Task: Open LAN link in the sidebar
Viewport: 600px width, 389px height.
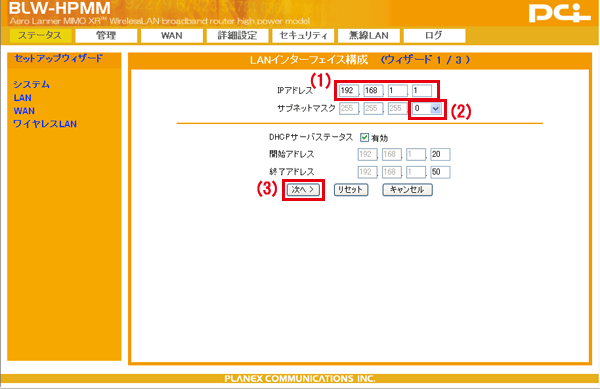Action: (23, 98)
